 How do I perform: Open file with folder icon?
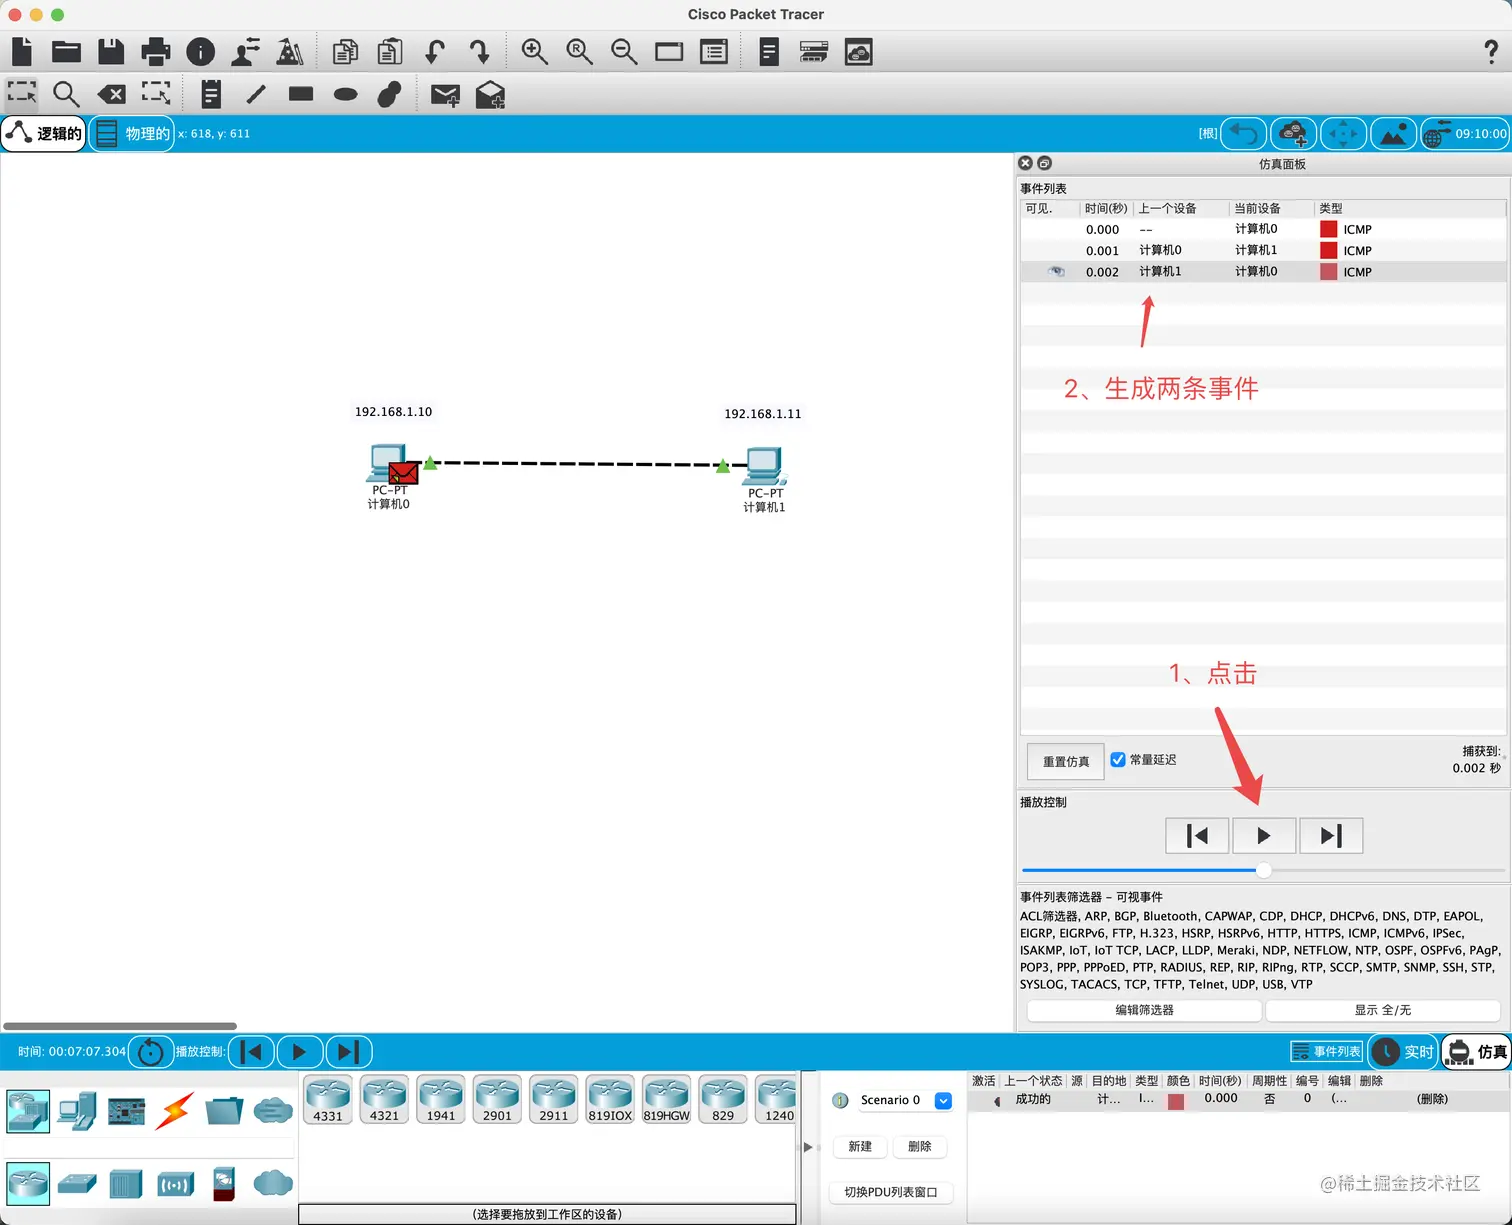coord(66,51)
